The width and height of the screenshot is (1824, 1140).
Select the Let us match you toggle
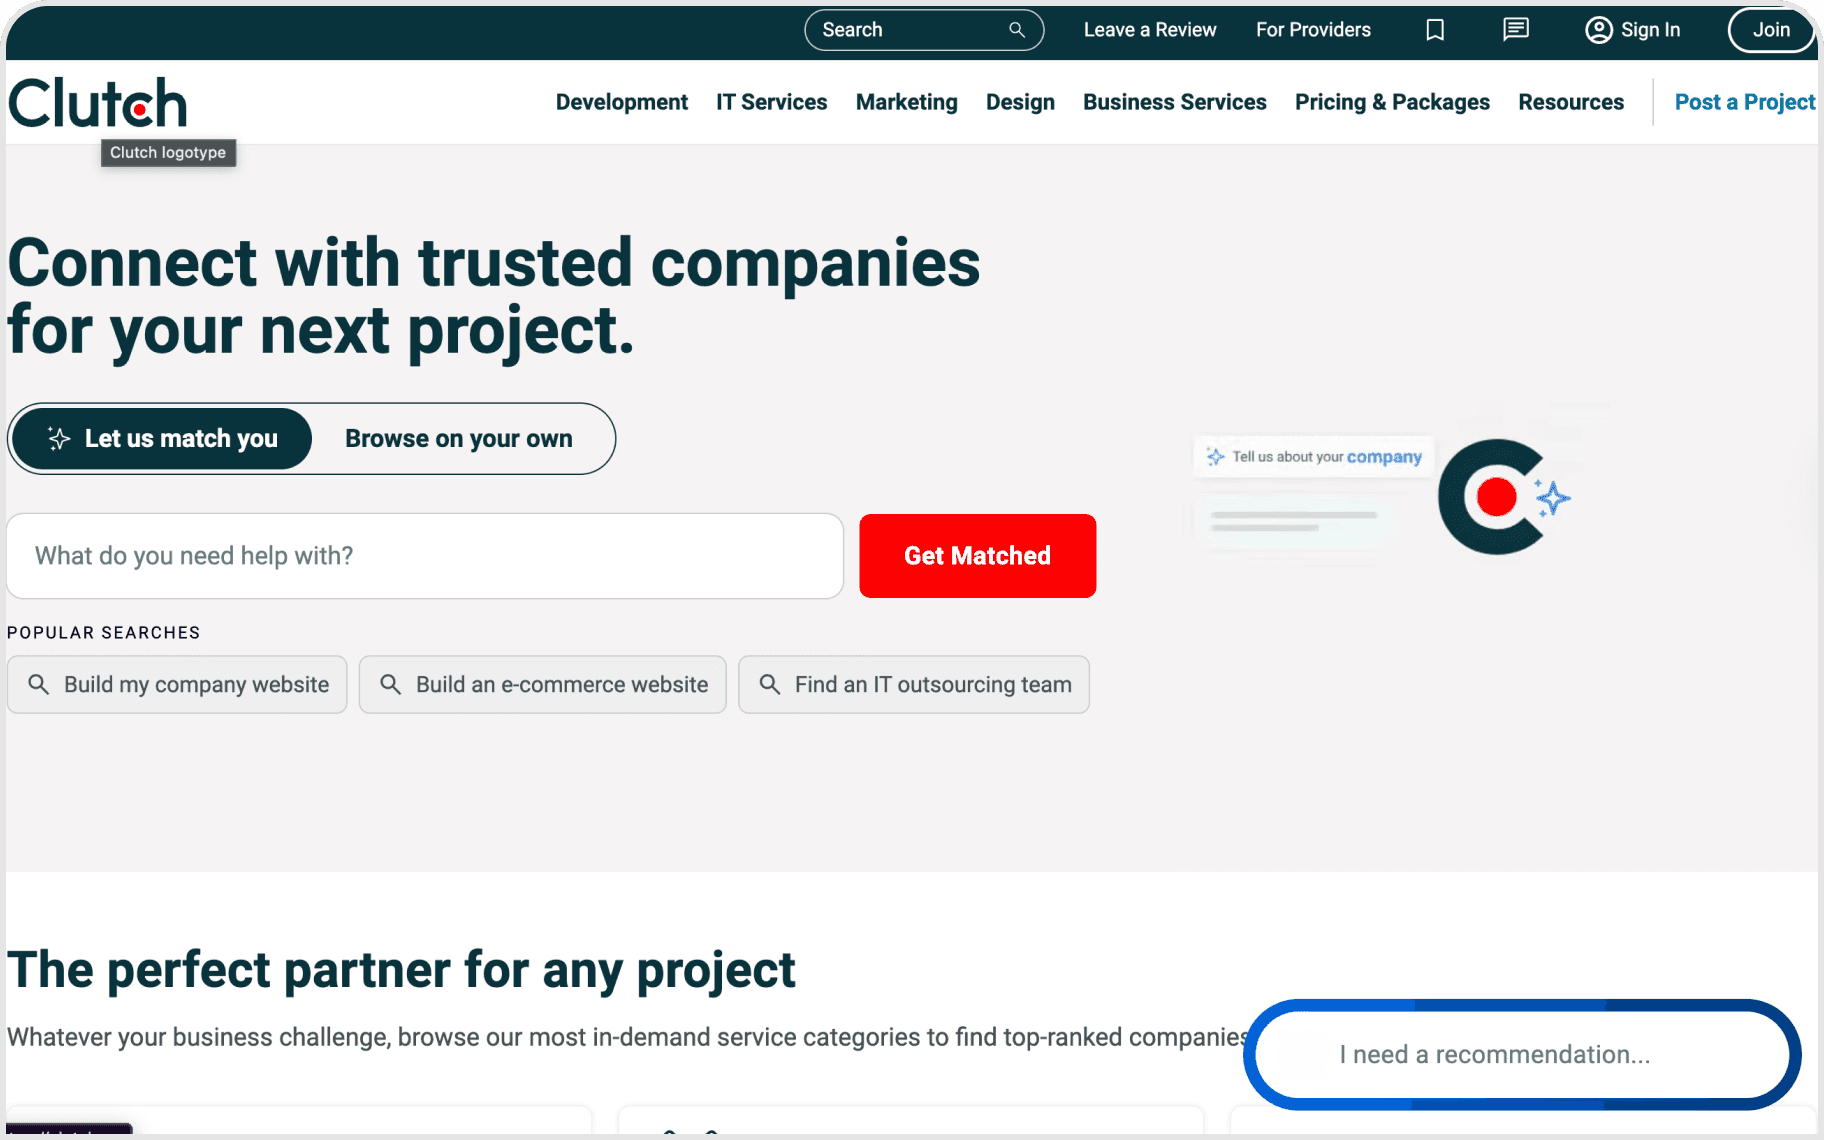point(163,439)
